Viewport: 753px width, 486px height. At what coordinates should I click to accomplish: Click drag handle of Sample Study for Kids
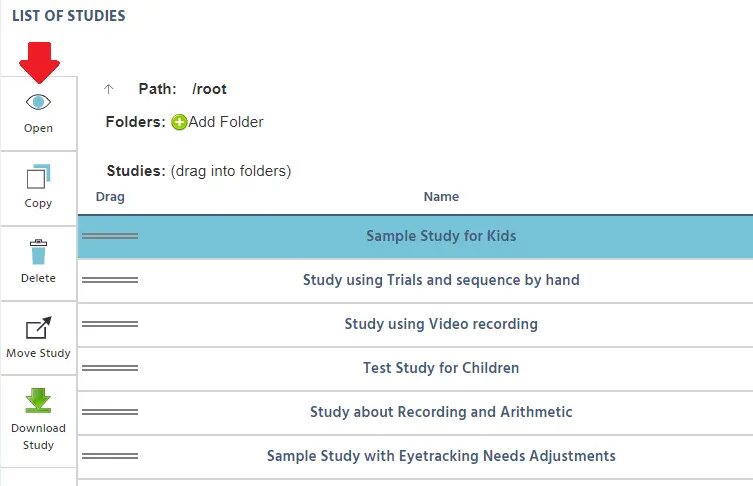coord(110,236)
